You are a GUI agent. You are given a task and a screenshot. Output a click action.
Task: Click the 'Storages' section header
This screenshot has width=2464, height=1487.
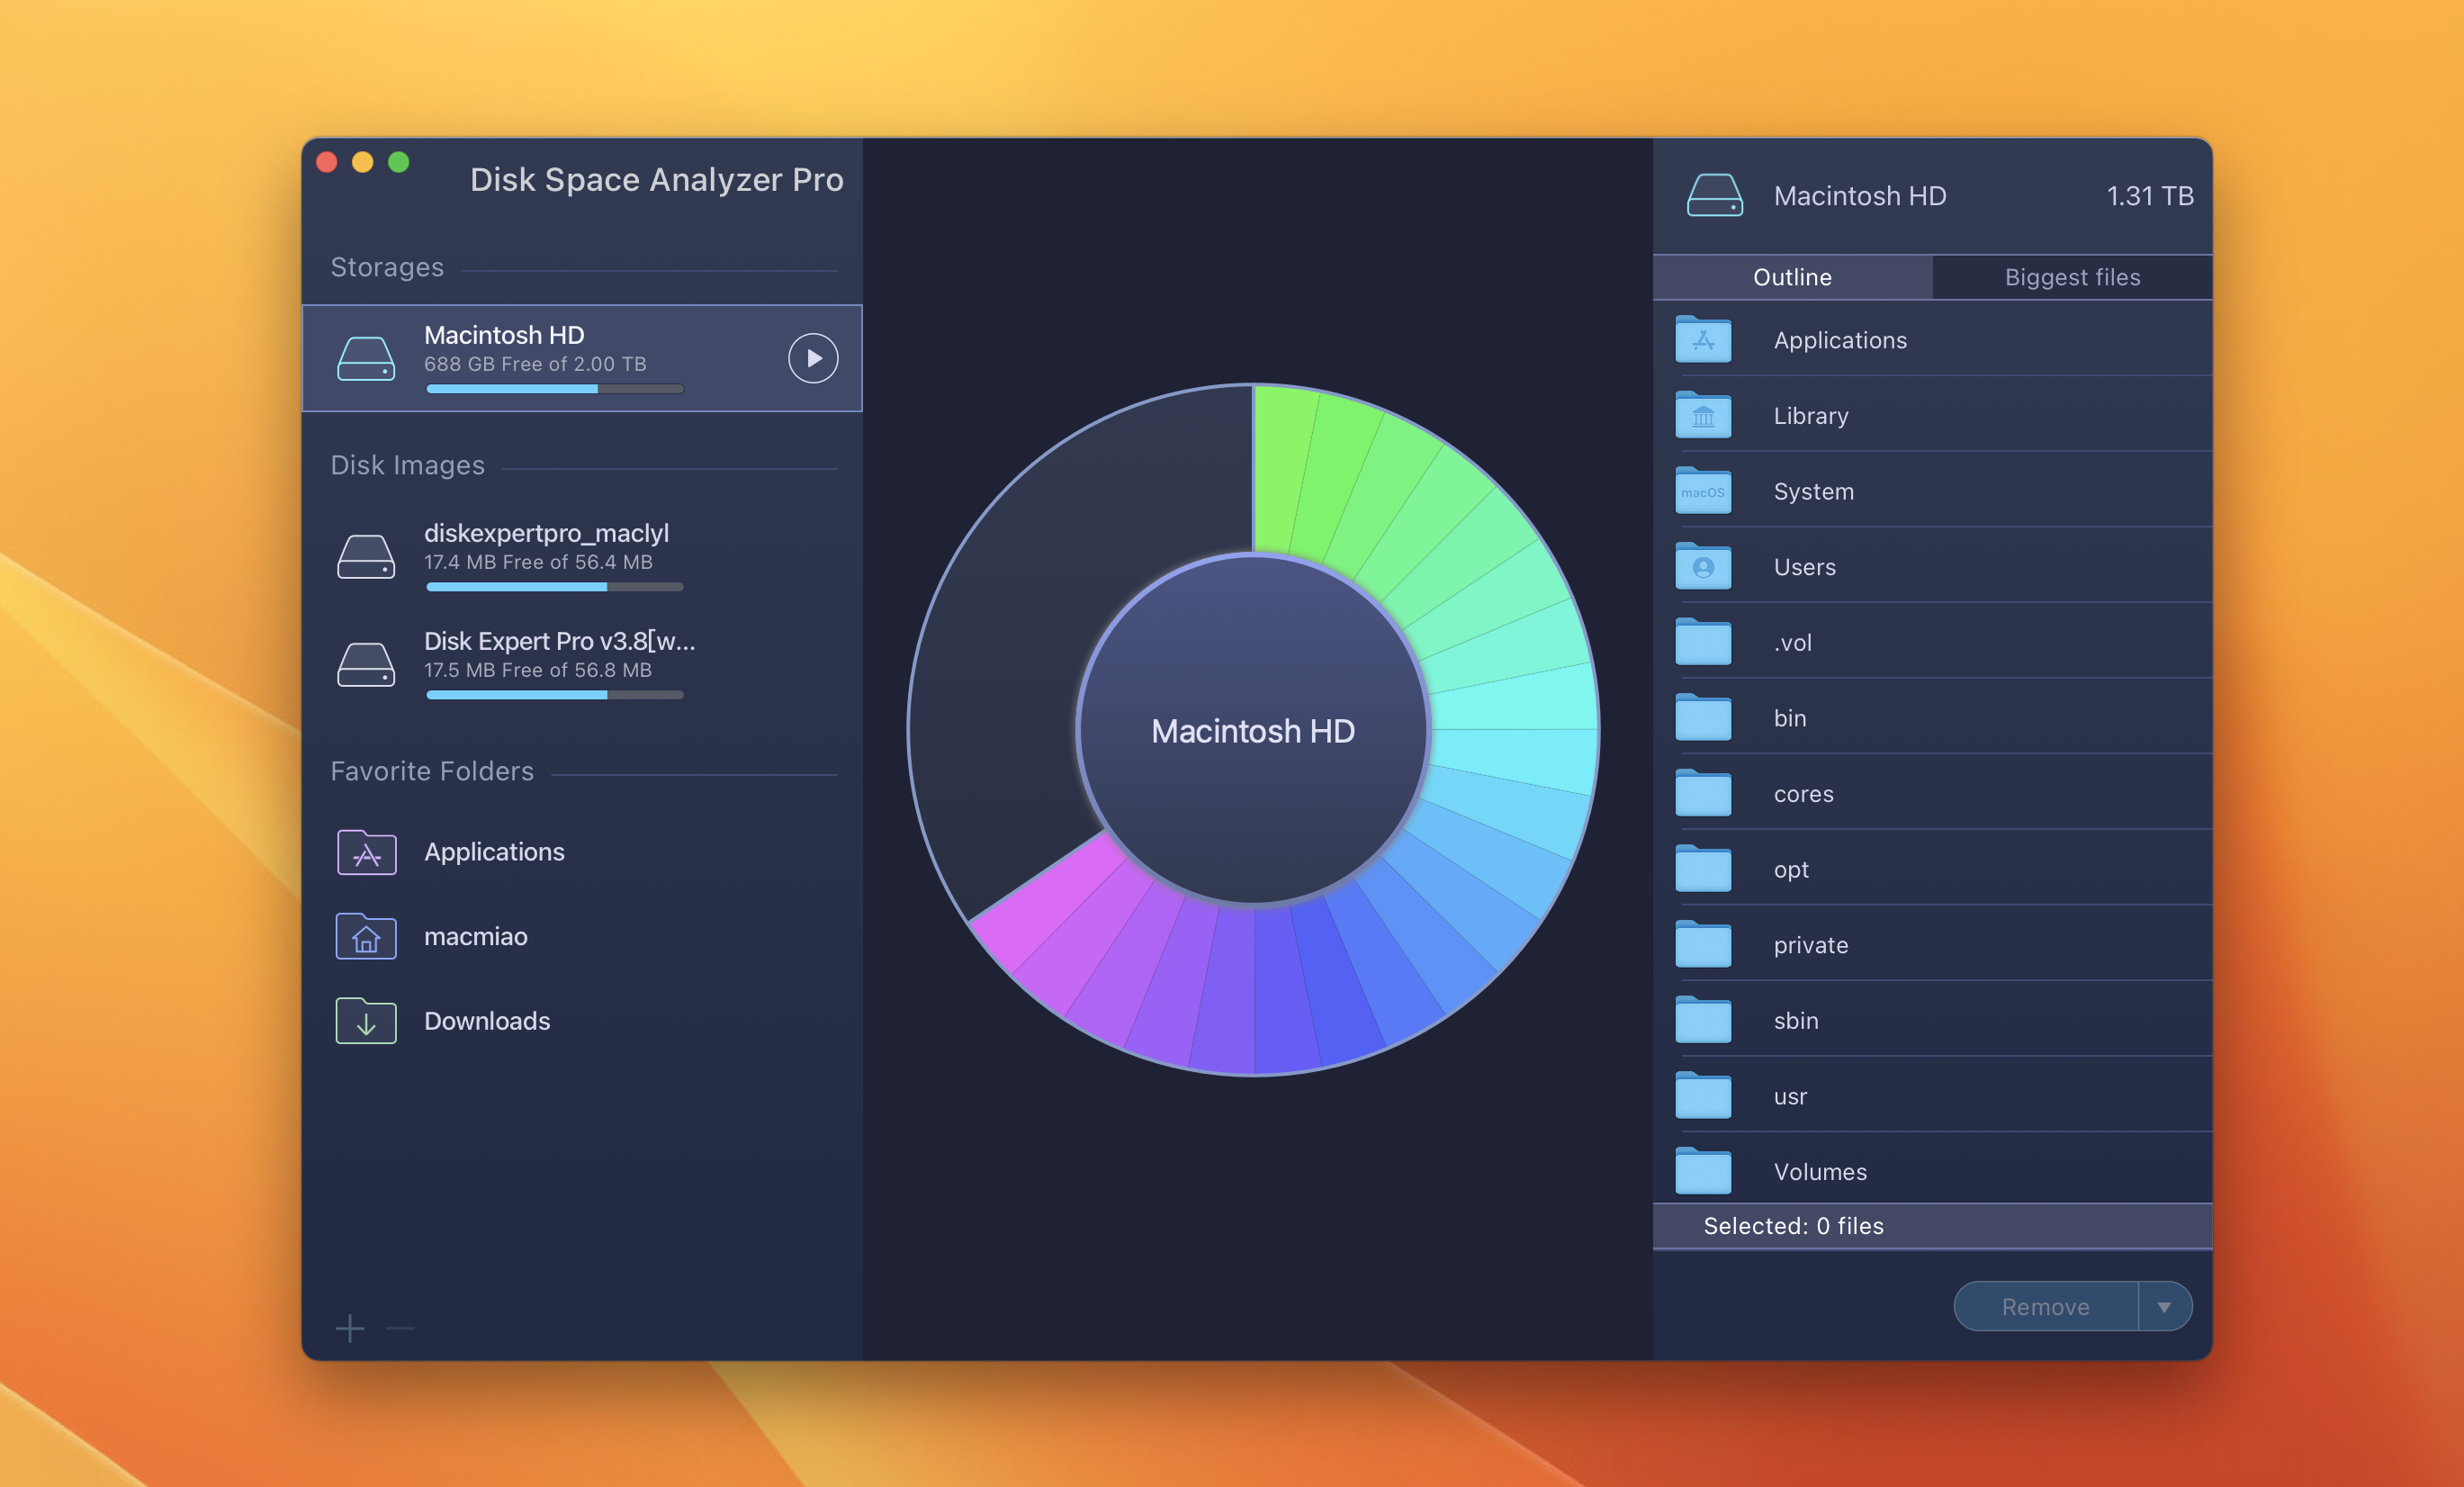387,267
